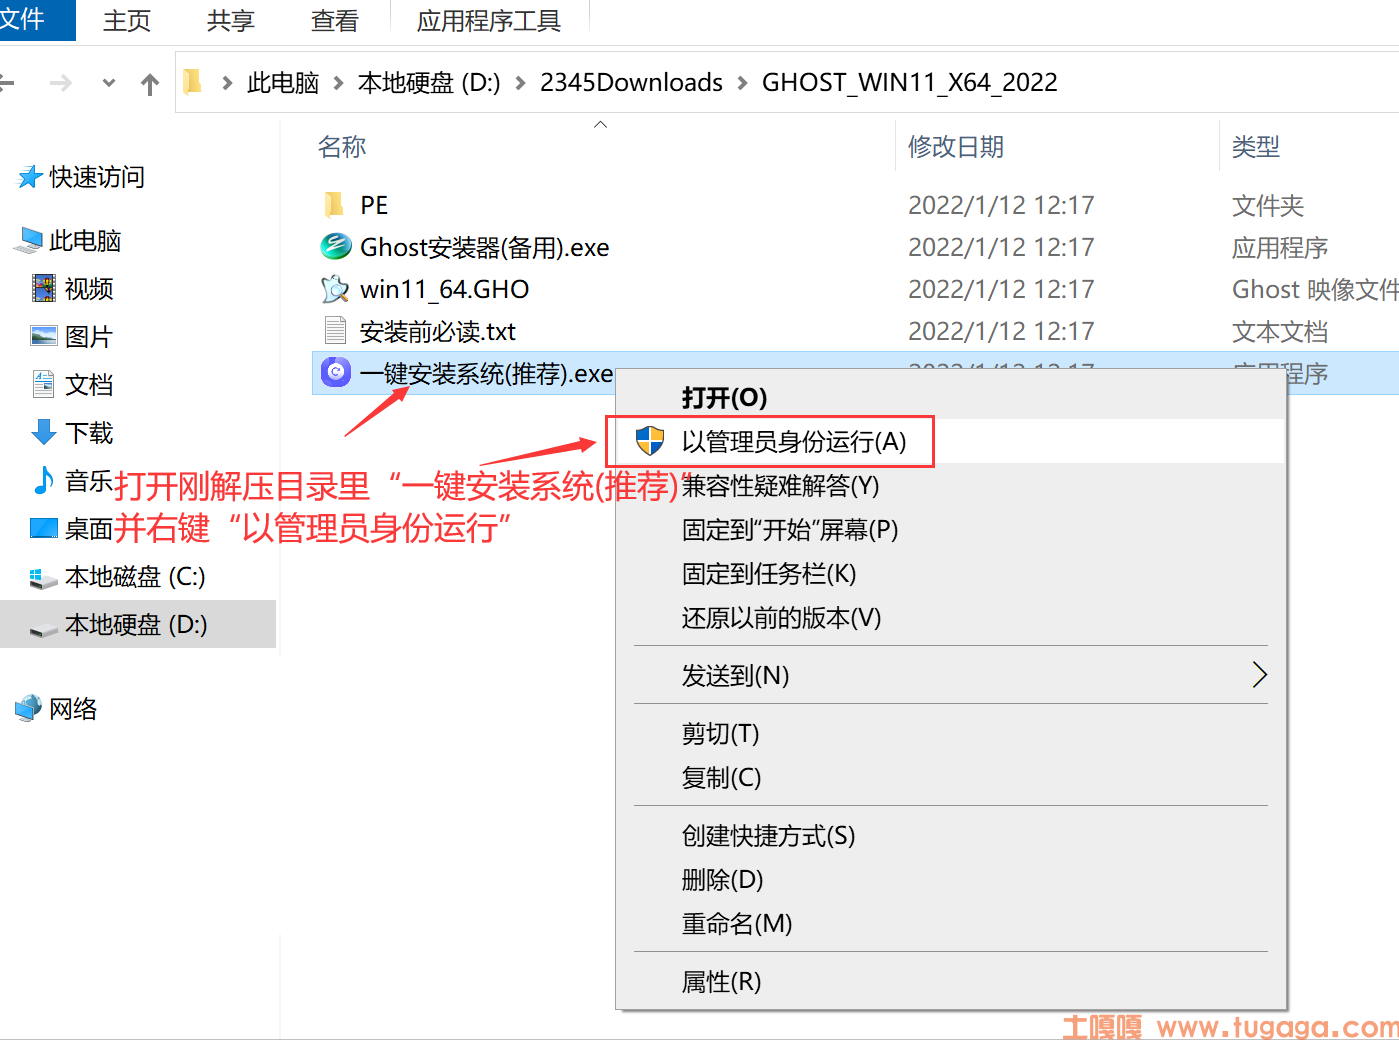Click 本地硬盘 (D:) in the breadcrumb
This screenshot has width=1399, height=1040.
[x=429, y=83]
